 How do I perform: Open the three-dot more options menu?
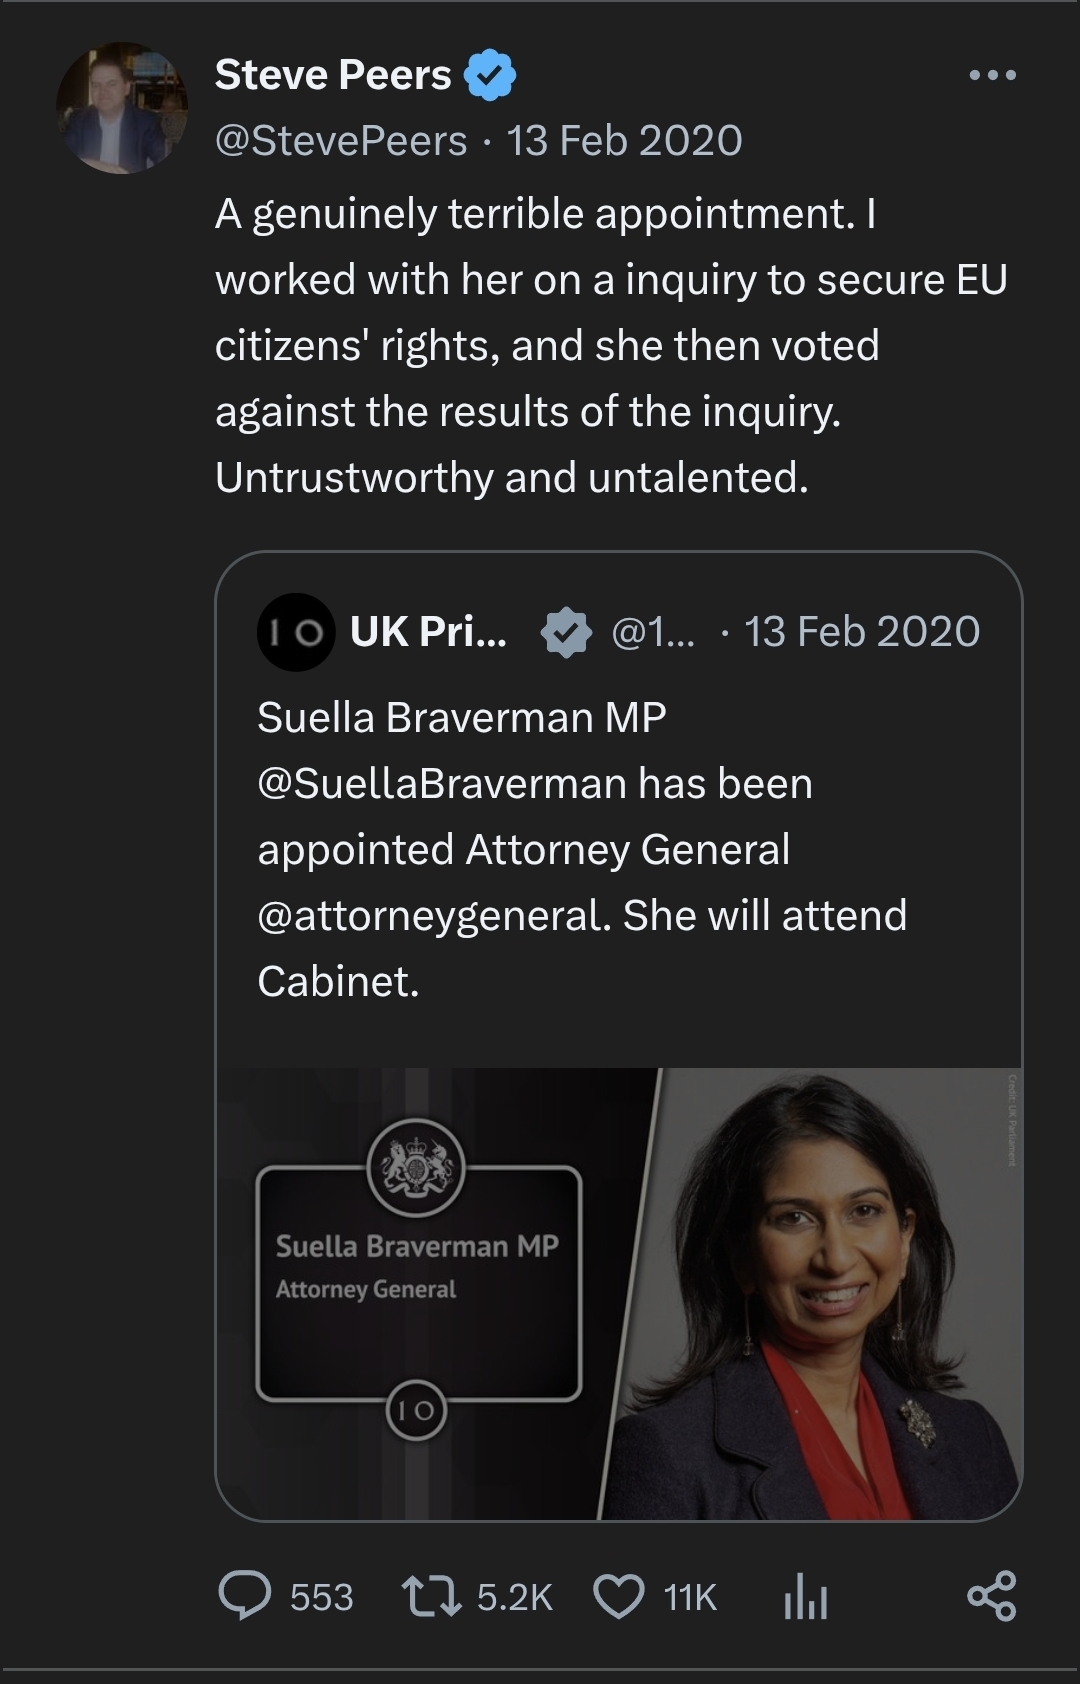992,75
